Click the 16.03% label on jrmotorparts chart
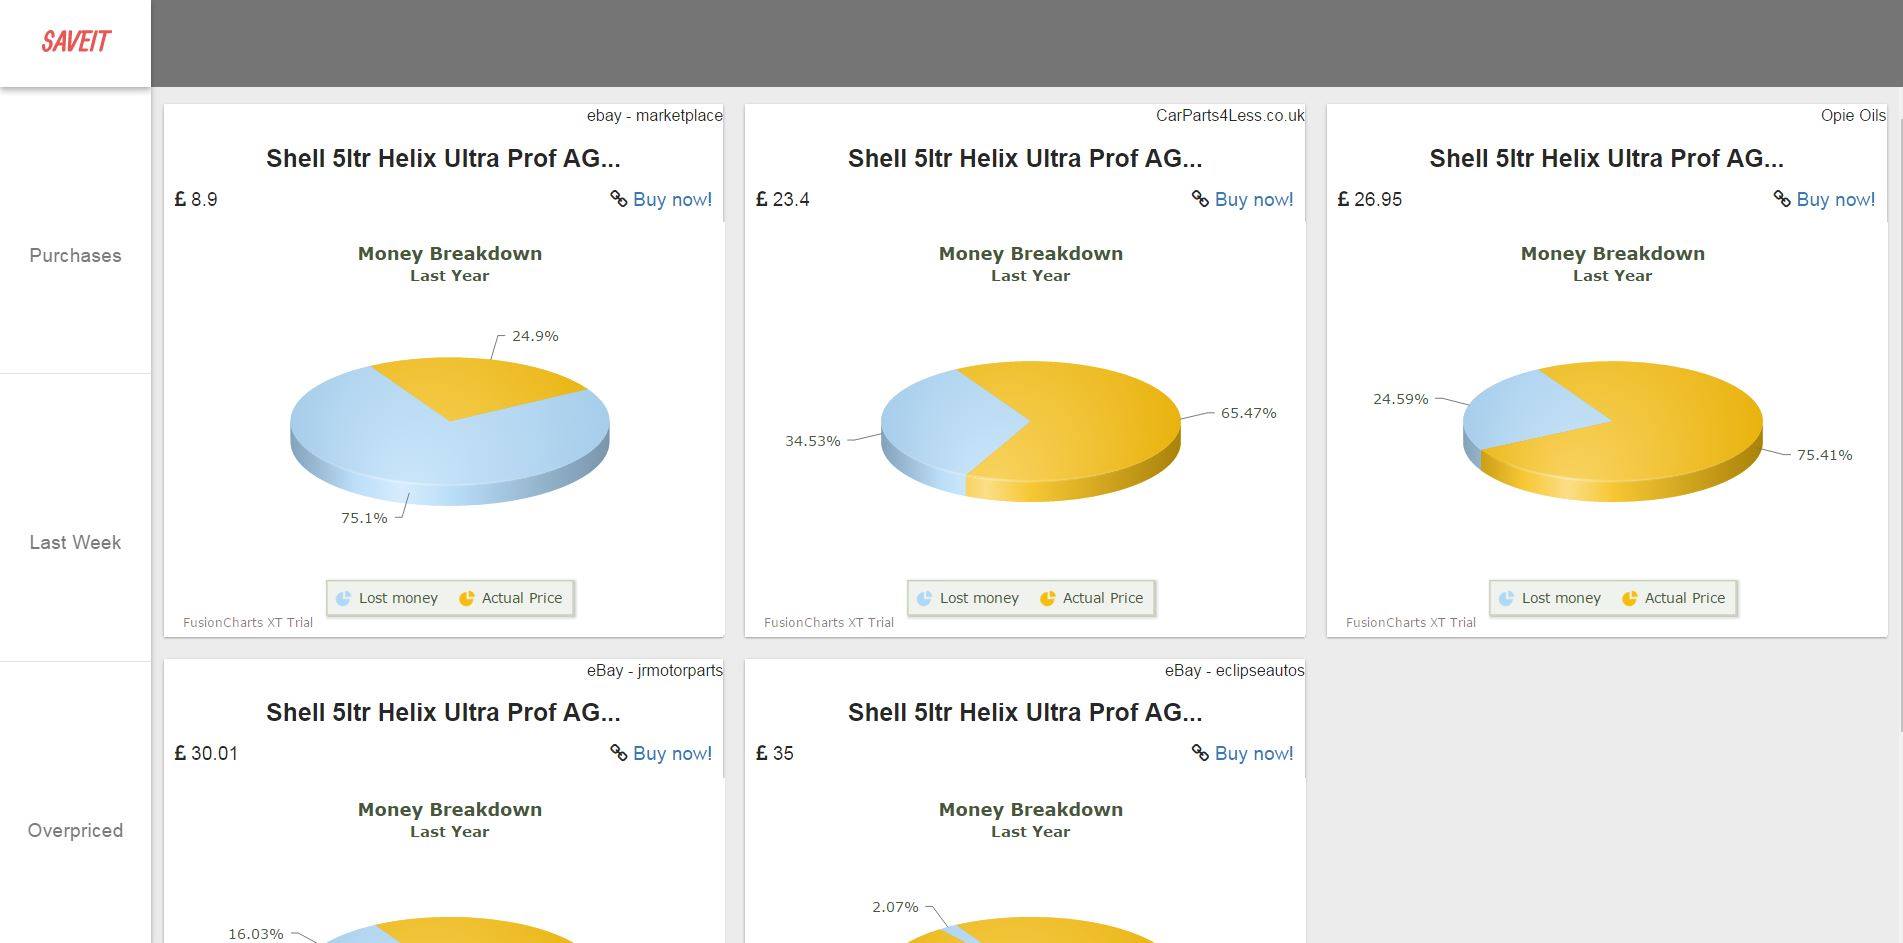This screenshot has width=1903, height=943. [x=255, y=934]
